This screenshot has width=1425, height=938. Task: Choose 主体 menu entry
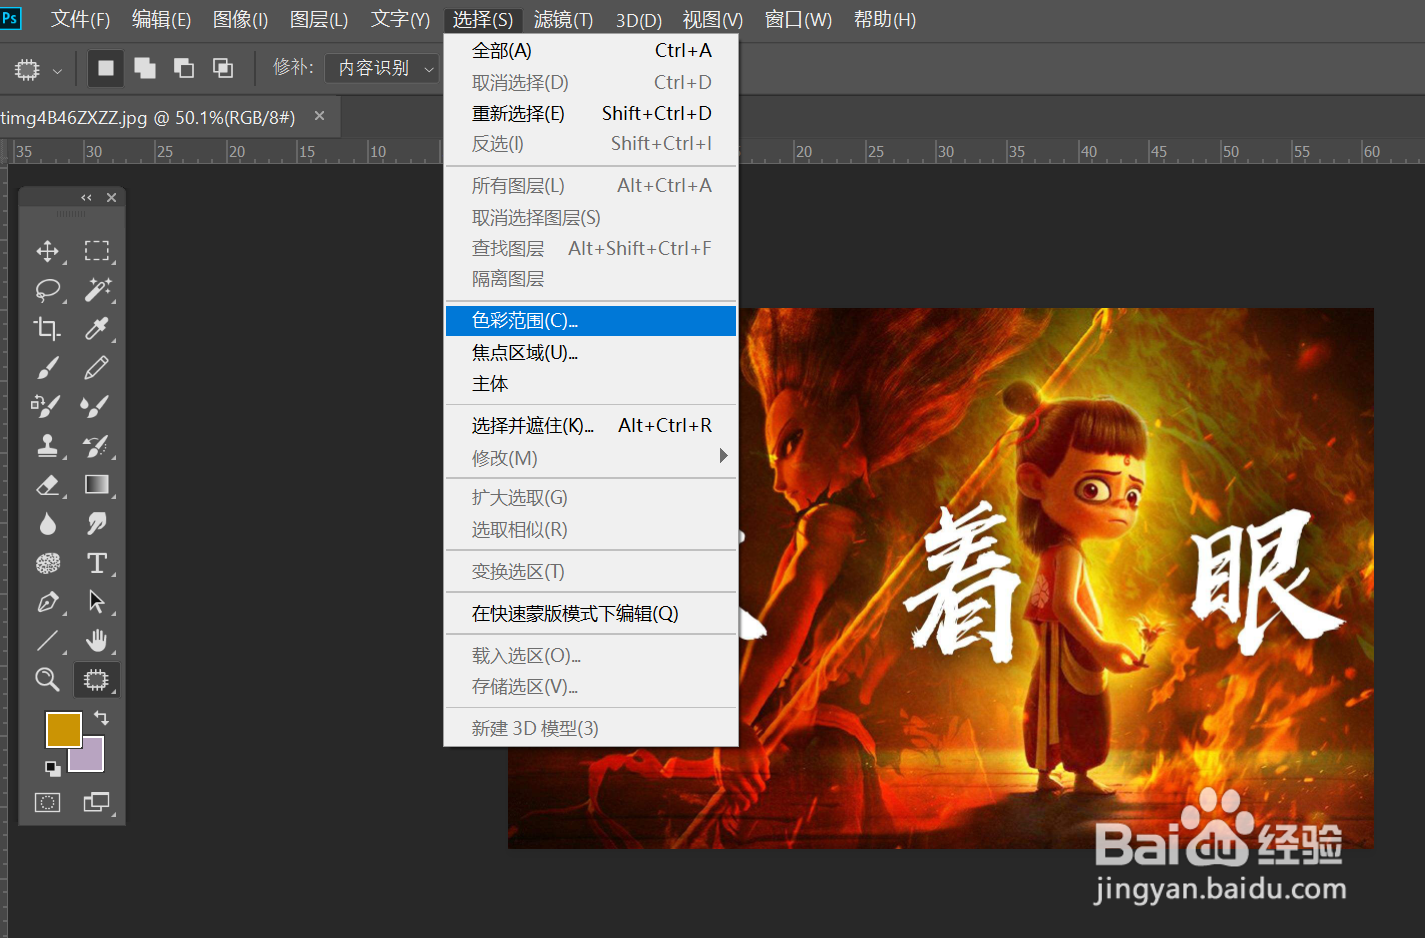(x=591, y=384)
